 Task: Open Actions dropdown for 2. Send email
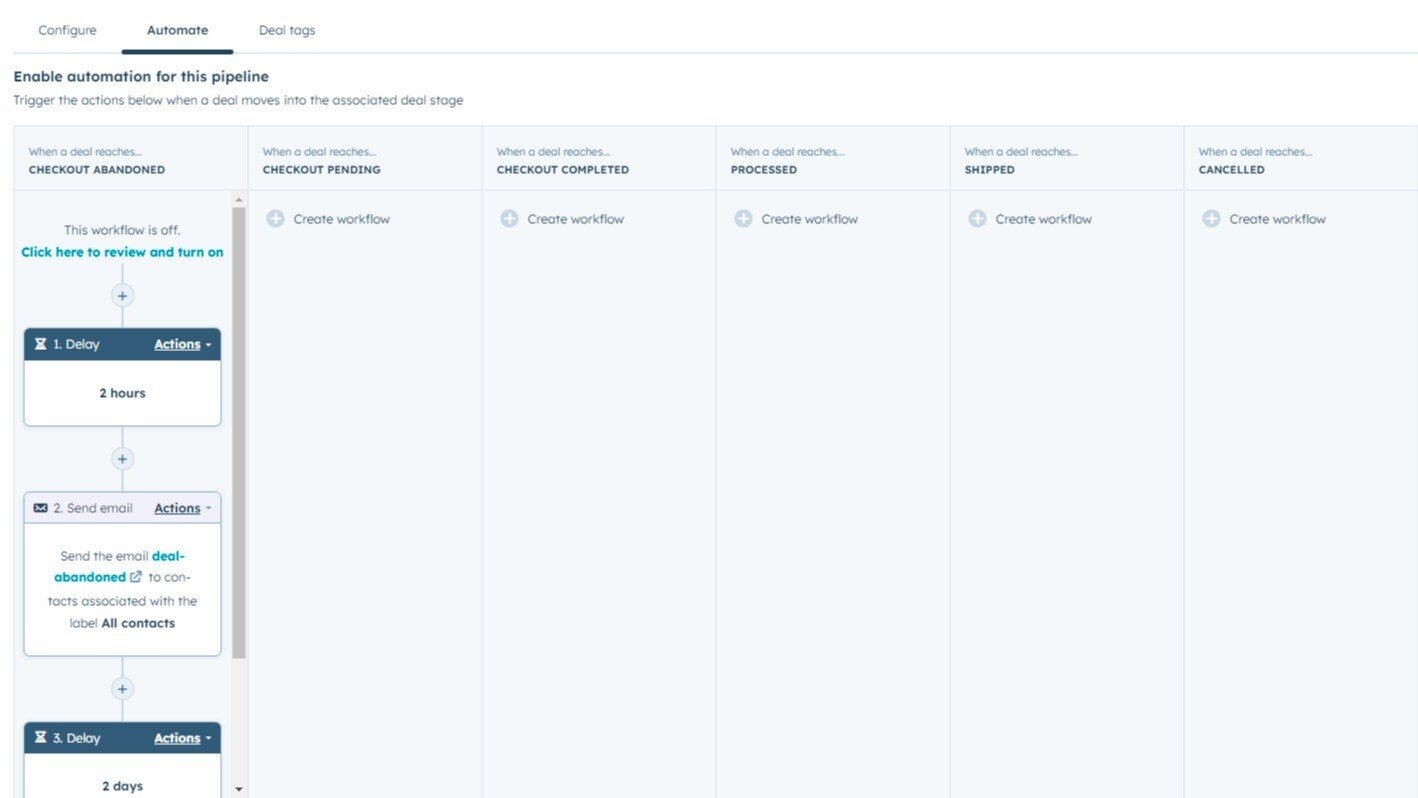coord(182,508)
